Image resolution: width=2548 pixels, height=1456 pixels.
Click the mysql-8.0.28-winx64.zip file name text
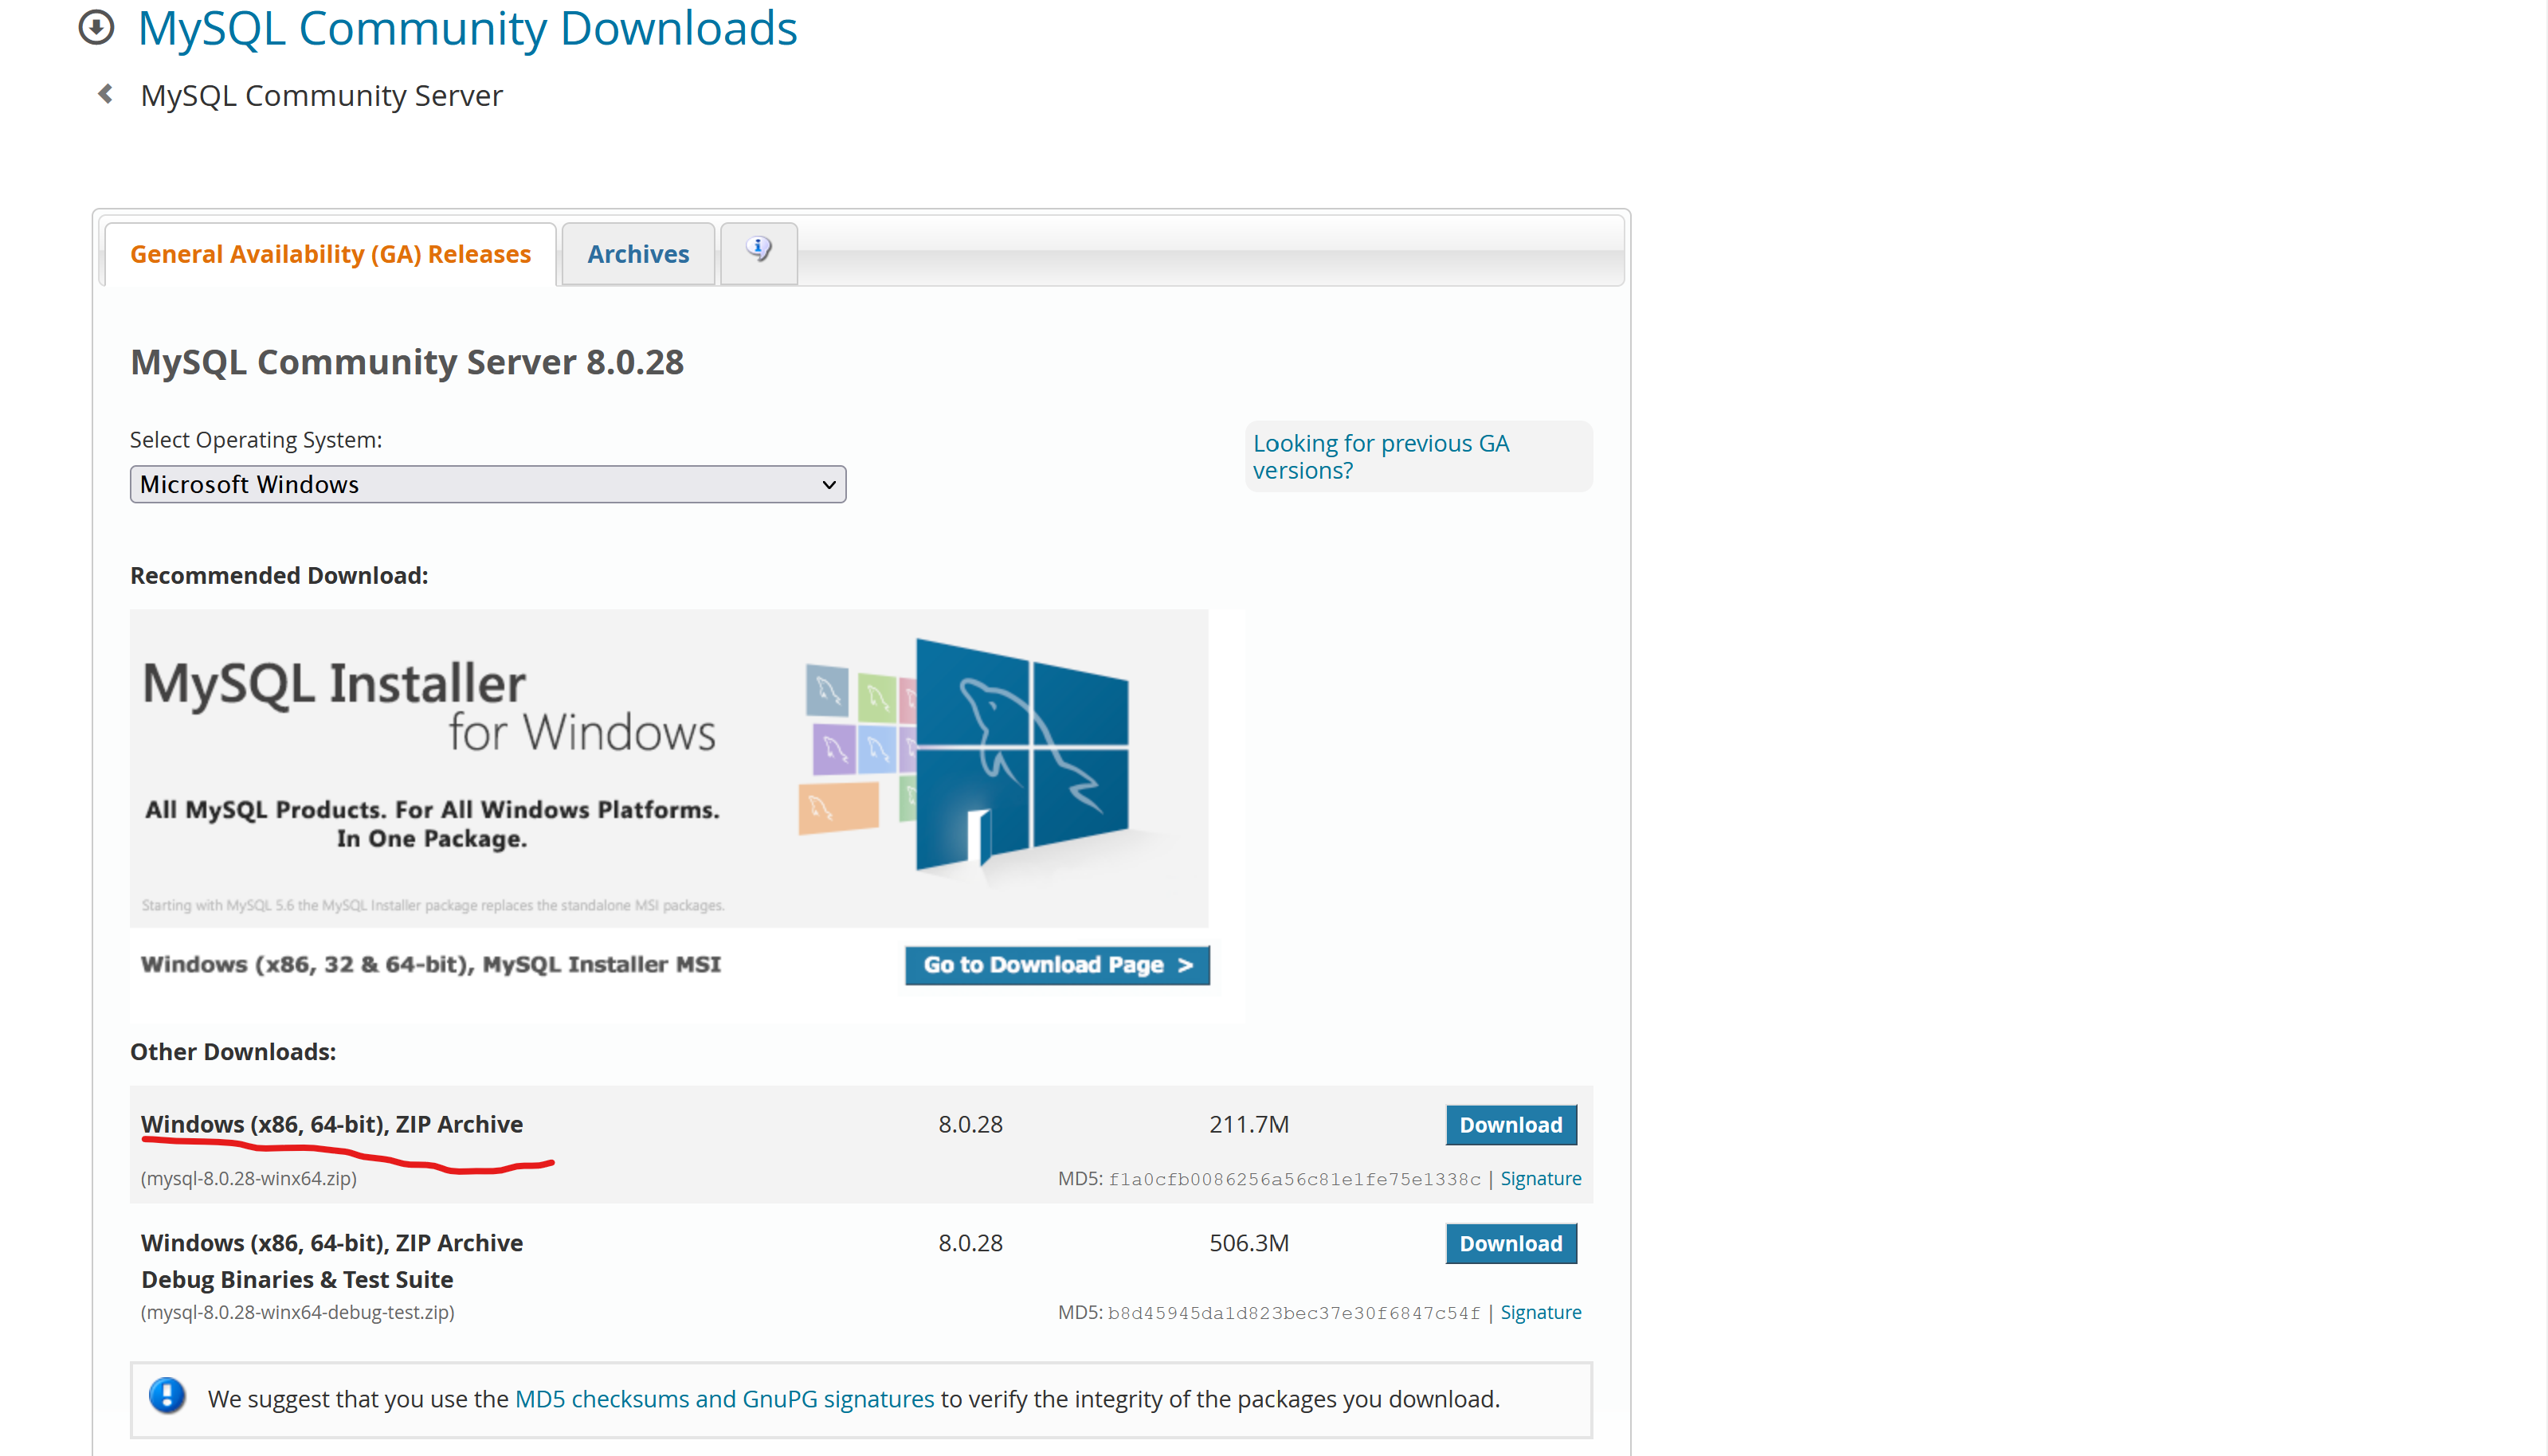click(x=249, y=1179)
